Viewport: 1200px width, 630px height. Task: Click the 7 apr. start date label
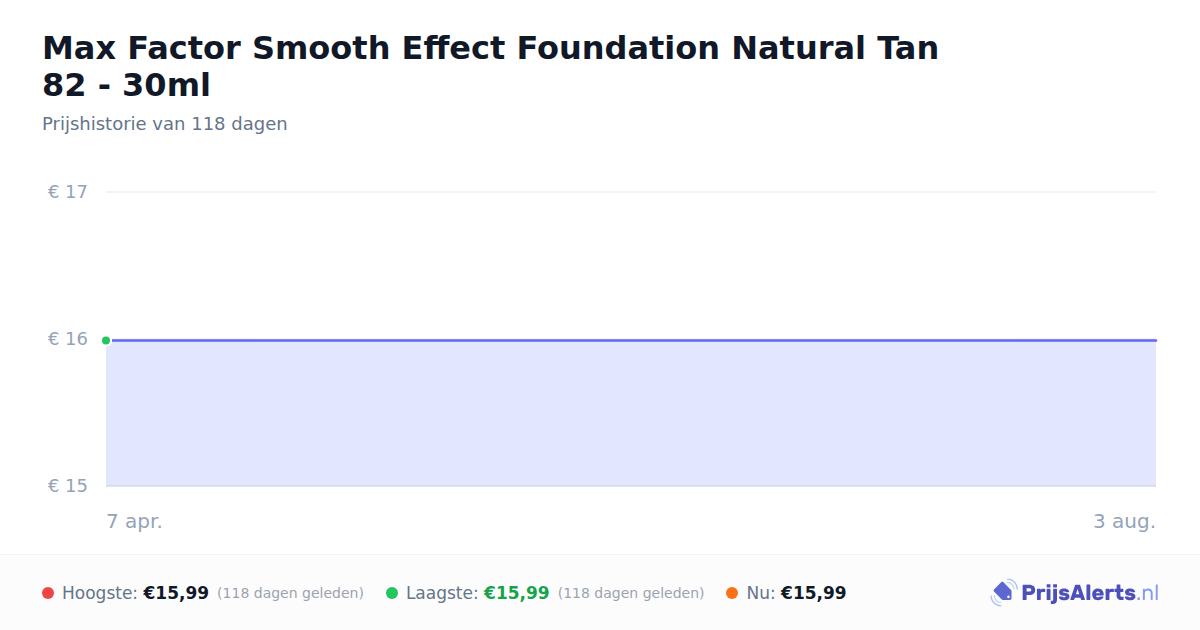[135, 521]
